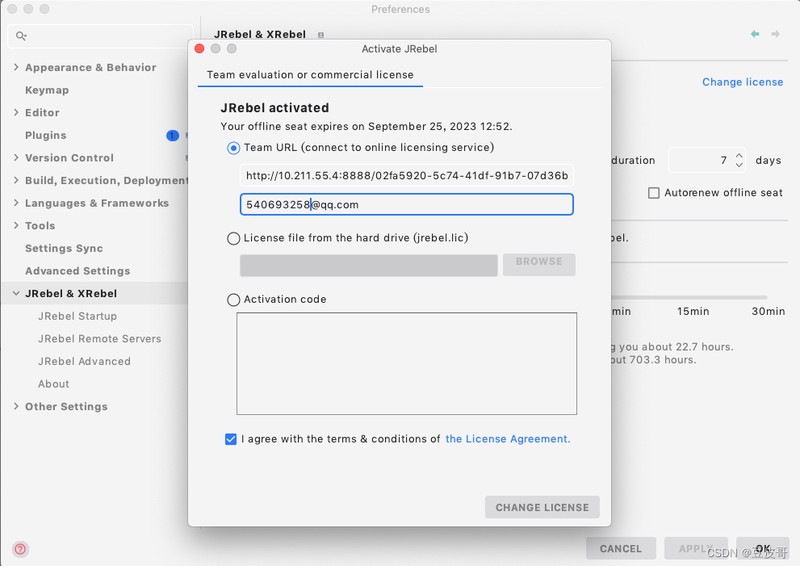Open Advanced Settings page
This screenshot has height=566, width=800.
(x=78, y=270)
